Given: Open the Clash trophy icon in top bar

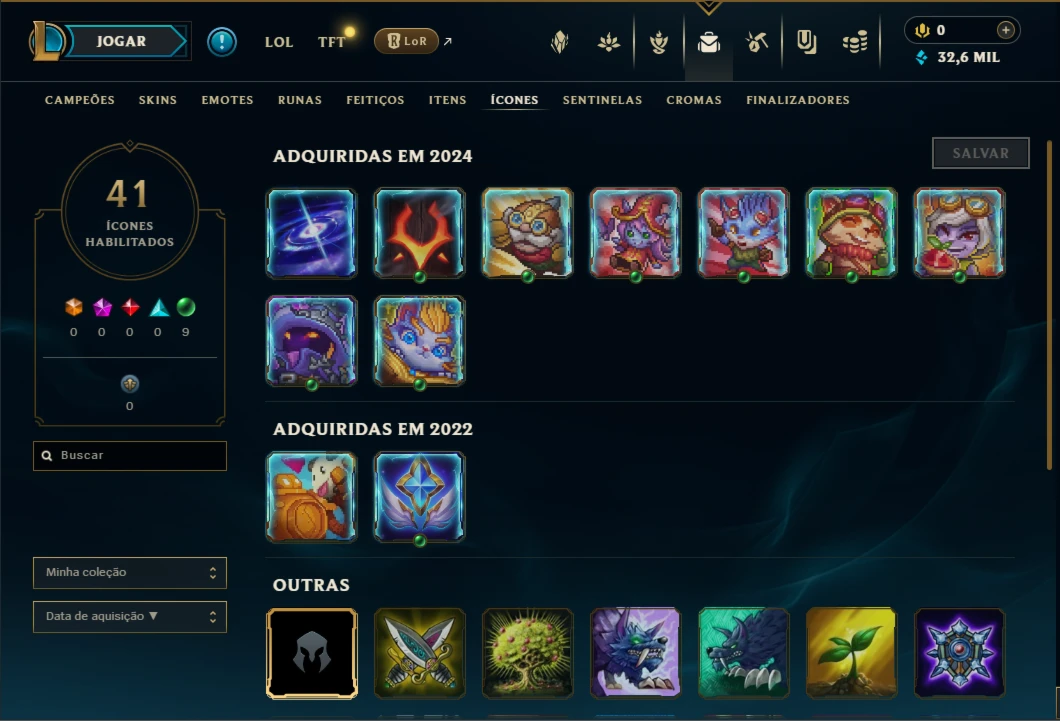Looking at the screenshot, I should pos(658,43).
